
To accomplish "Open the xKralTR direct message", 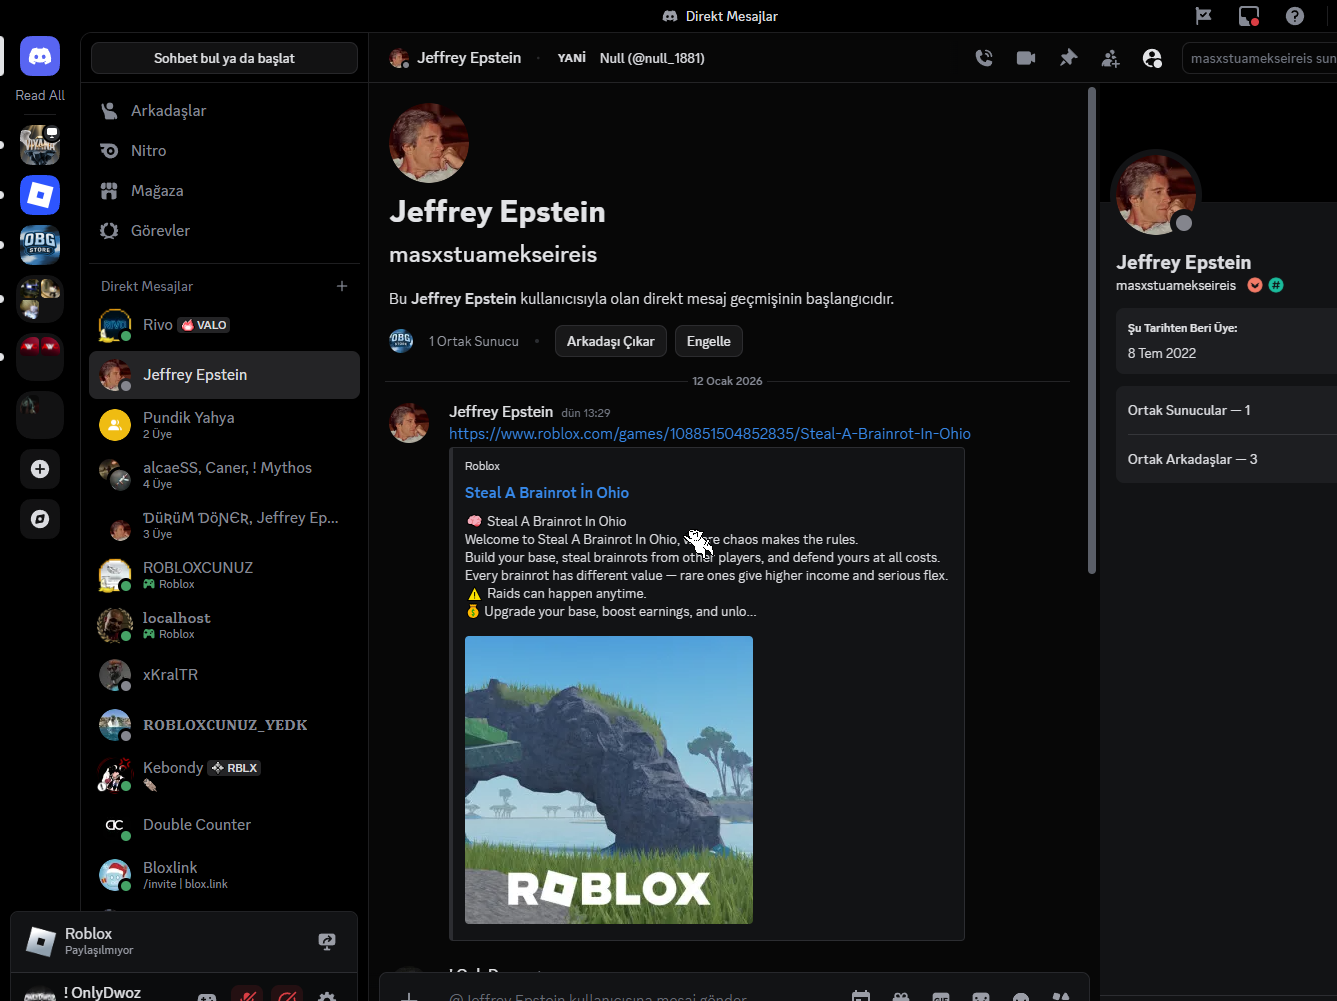I will pyautogui.click(x=224, y=675).
